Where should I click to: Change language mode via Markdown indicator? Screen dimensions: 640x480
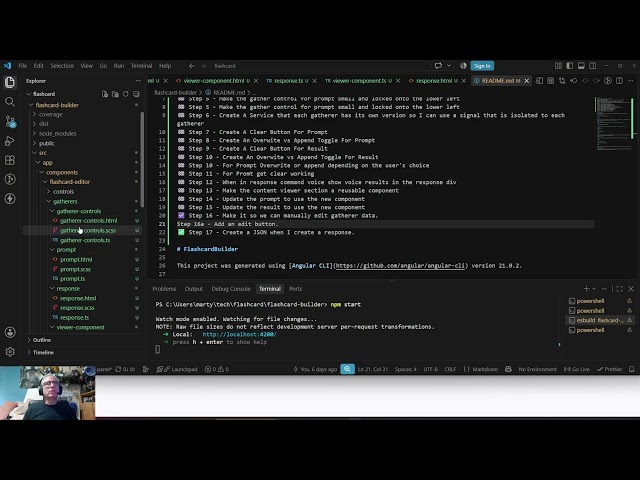(485, 369)
